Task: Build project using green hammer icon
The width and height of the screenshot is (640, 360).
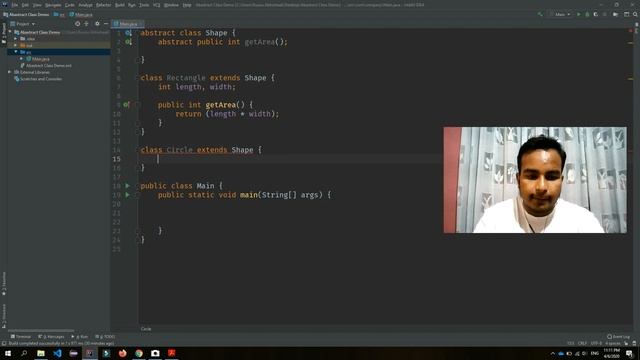Action: pos(540,14)
